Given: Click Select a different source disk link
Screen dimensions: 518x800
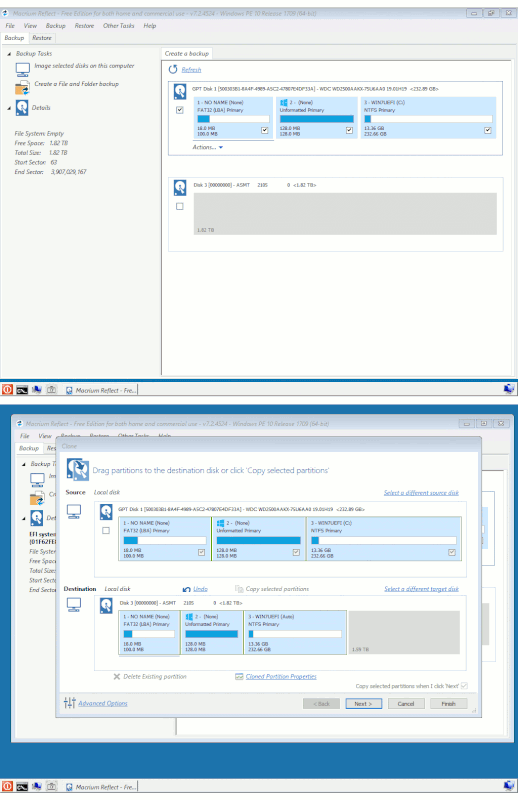Looking at the screenshot, I should coord(421,493).
